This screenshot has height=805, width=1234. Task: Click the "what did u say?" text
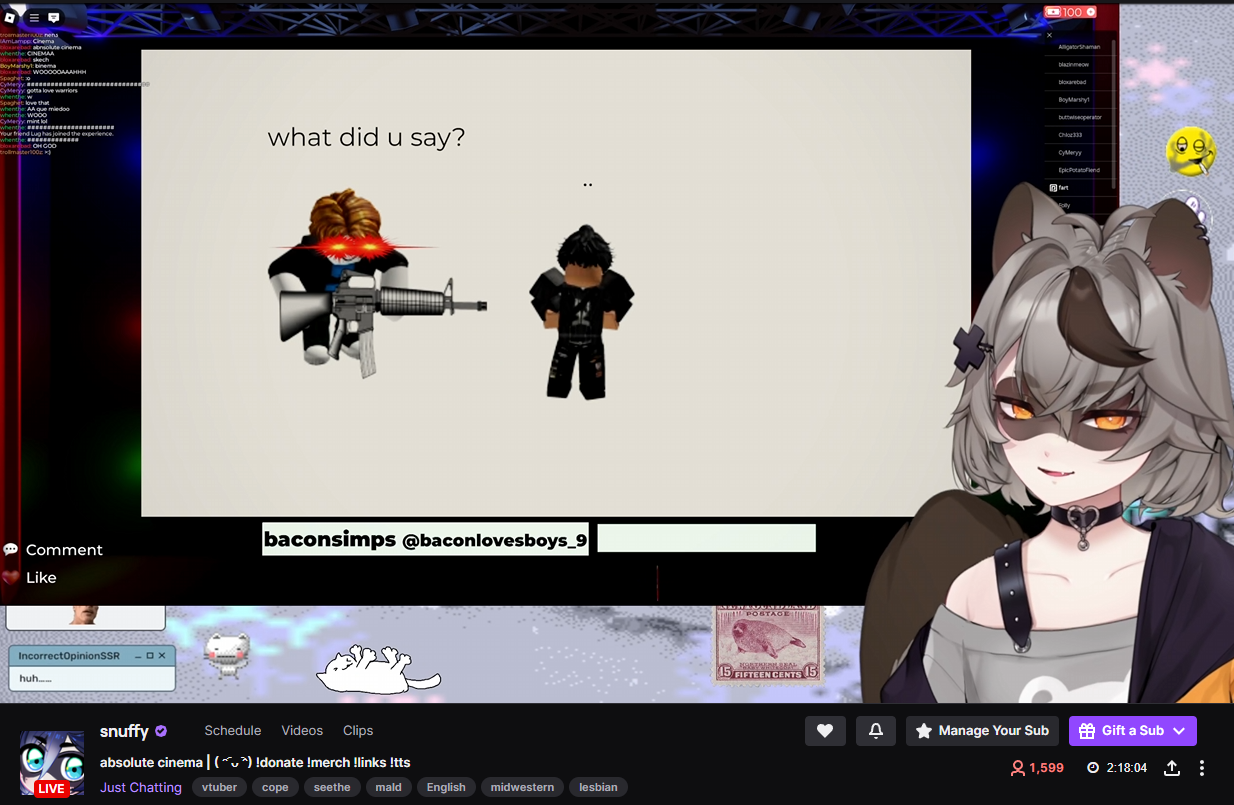366,137
